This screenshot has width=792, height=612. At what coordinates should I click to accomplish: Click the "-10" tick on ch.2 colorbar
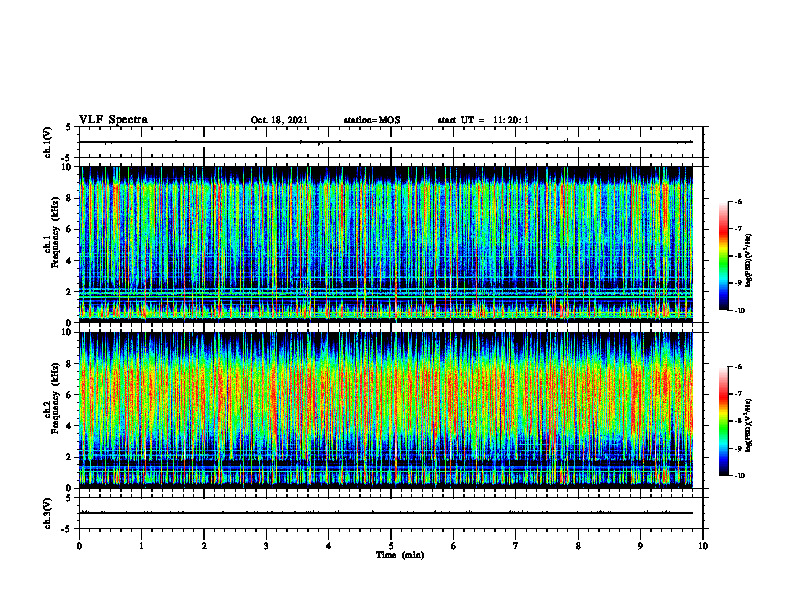click(740, 476)
